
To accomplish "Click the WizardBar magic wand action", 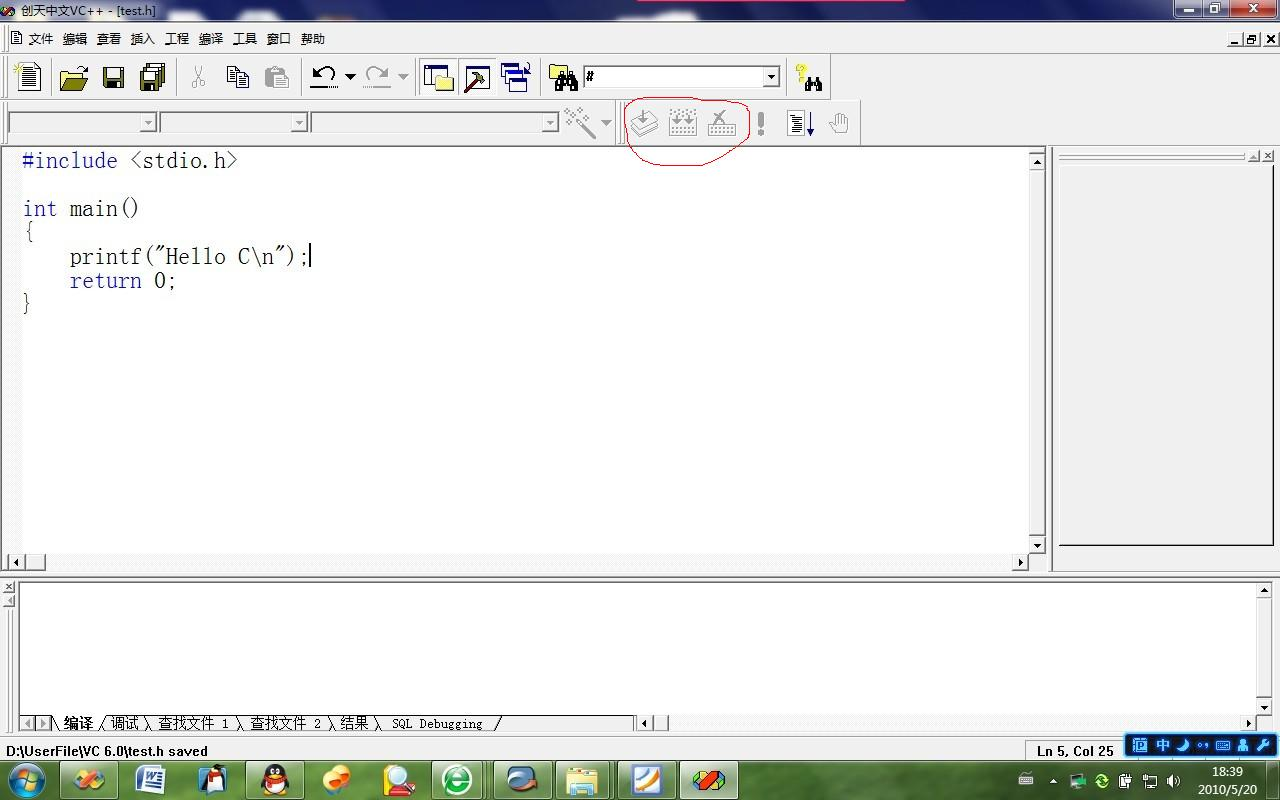I will click(x=580, y=122).
